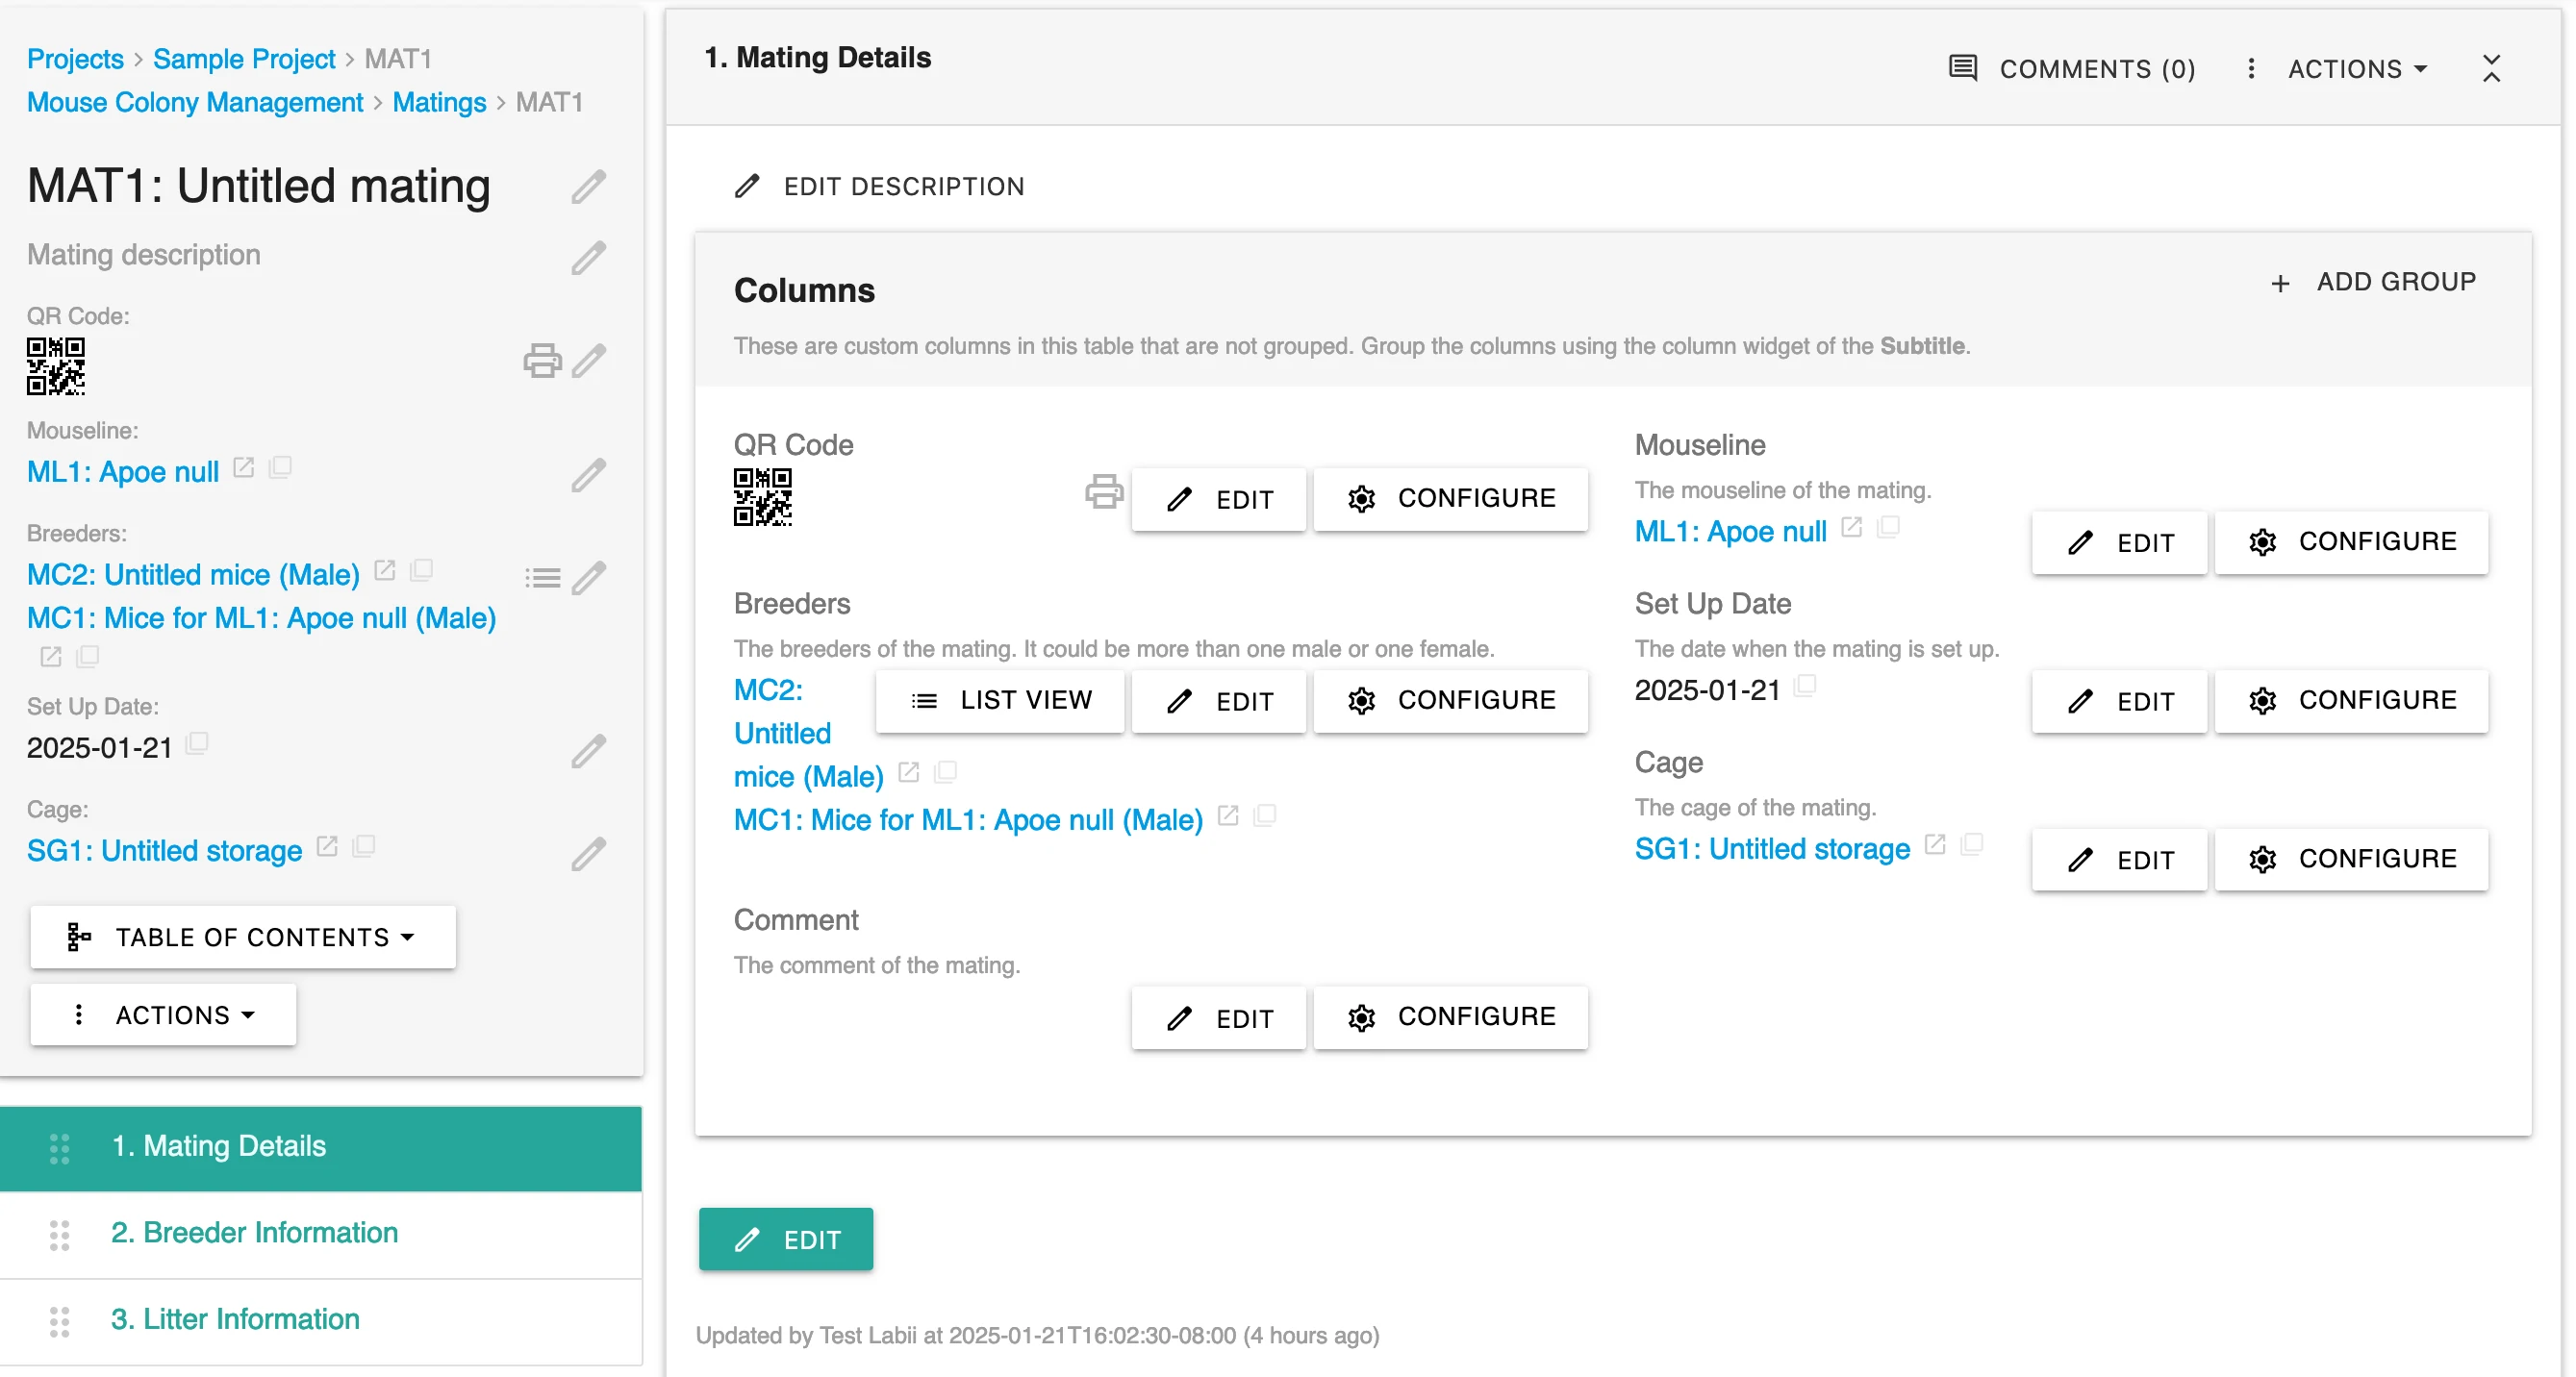2576x1377 pixels.
Task: Edit the QR Code column
Action: [1219, 499]
